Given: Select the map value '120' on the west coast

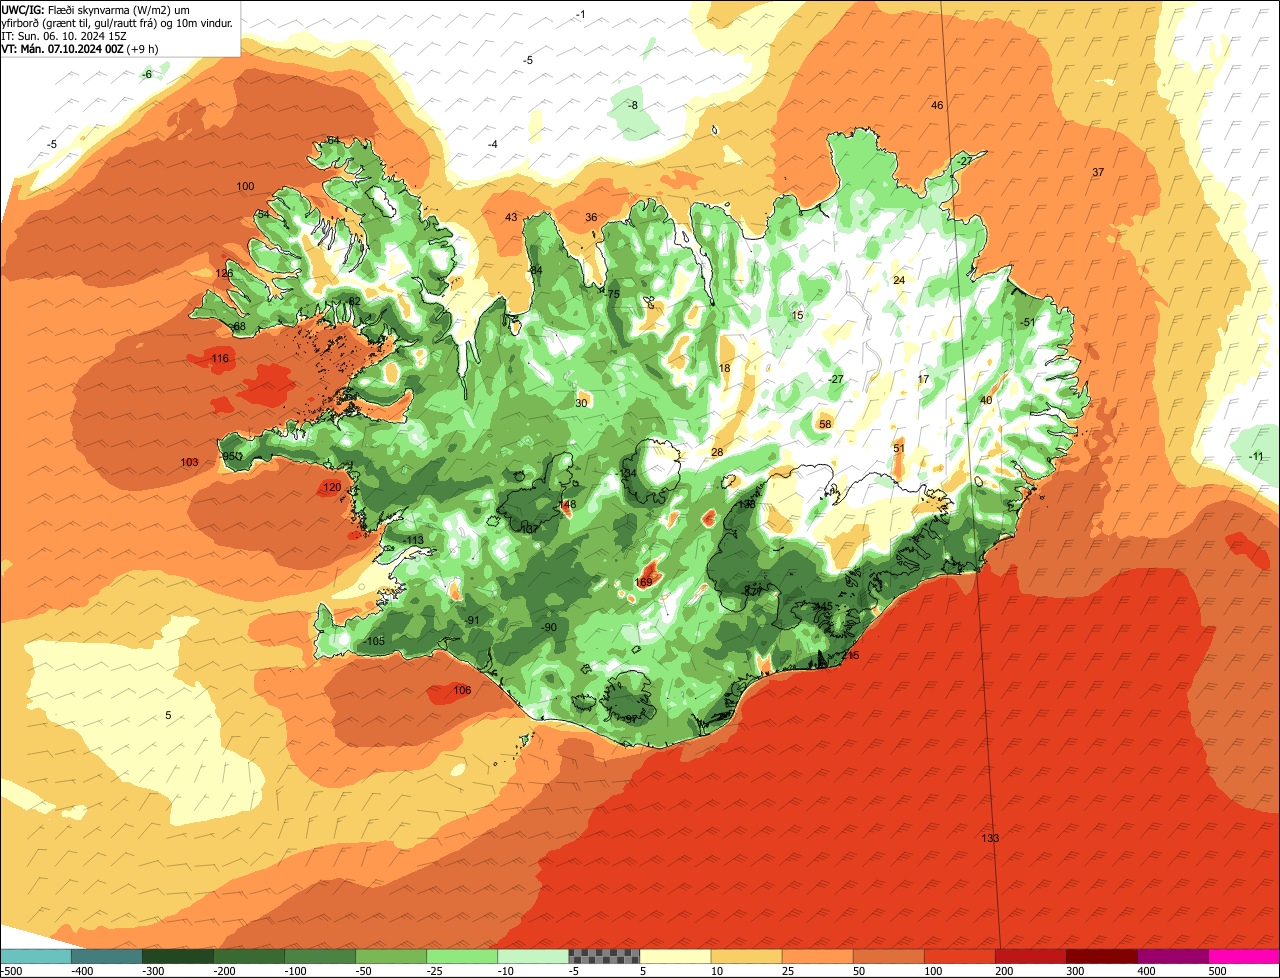Looking at the screenshot, I should tap(332, 488).
